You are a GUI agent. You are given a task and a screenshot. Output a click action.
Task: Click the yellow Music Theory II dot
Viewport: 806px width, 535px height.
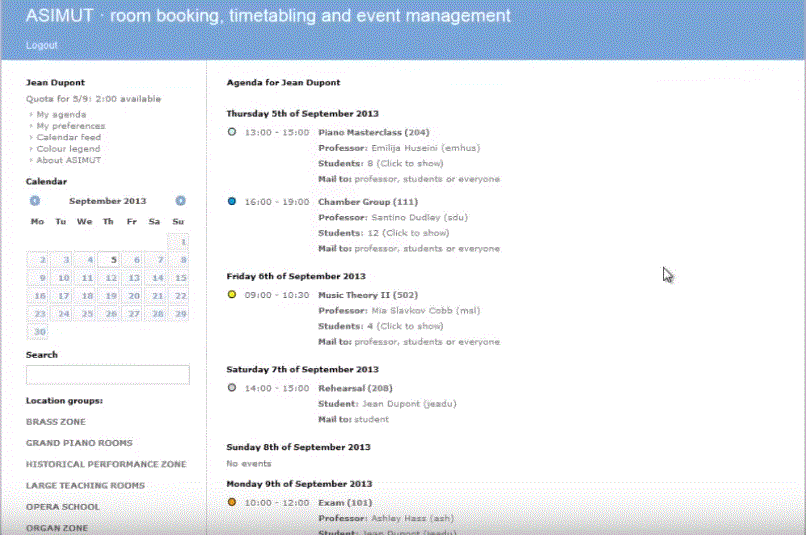click(x=232, y=295)
